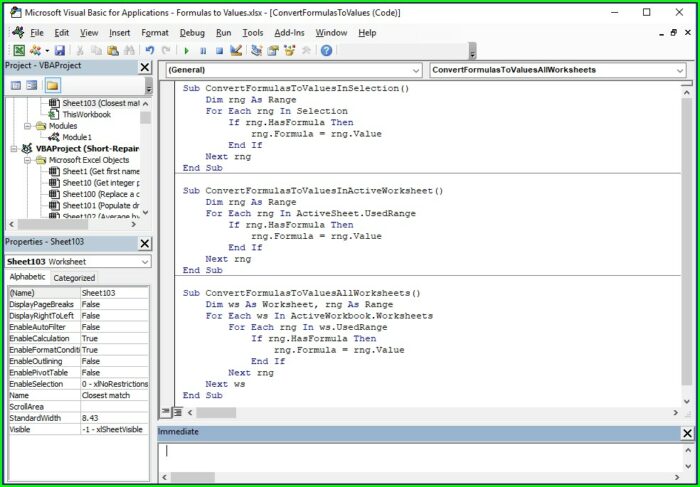Open Project Explorer toolbar icon
Viewport: 700px width, 487px height.
[x=256, y=50]
